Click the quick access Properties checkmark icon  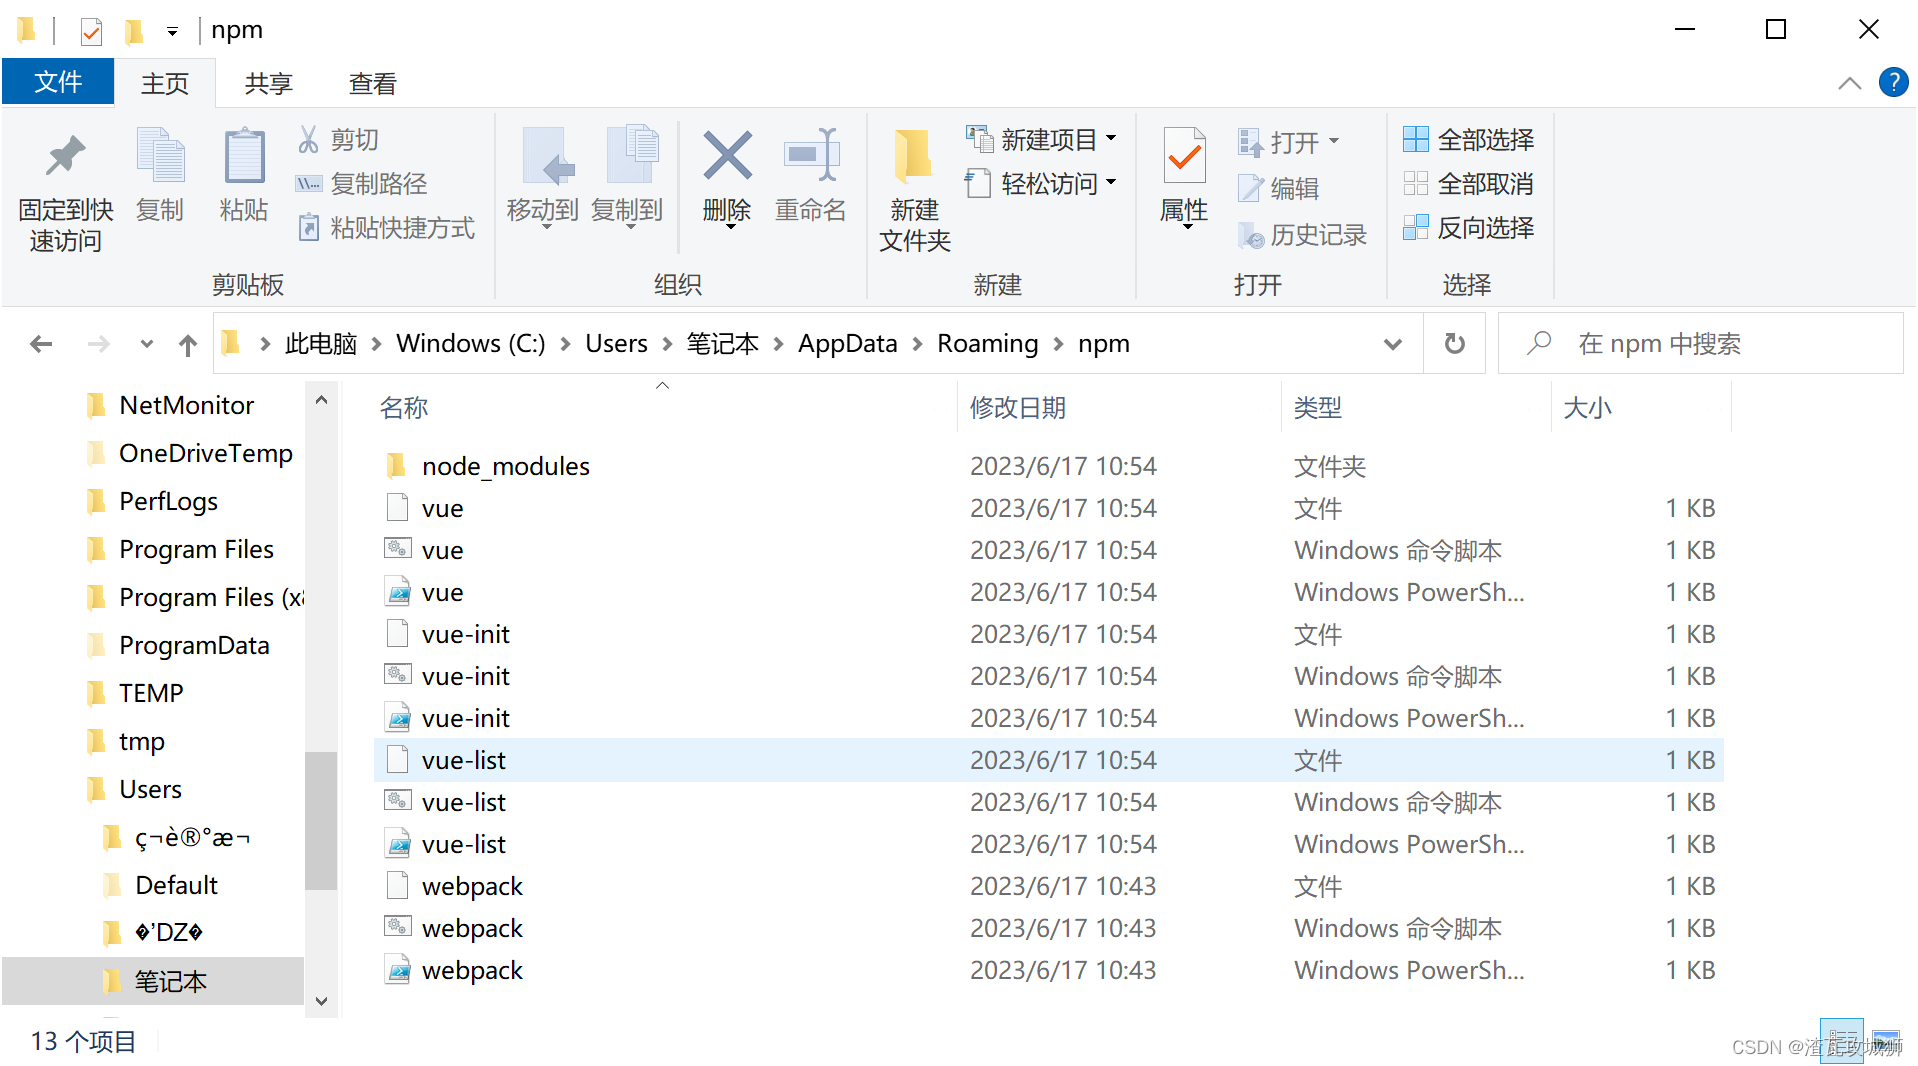91,31
